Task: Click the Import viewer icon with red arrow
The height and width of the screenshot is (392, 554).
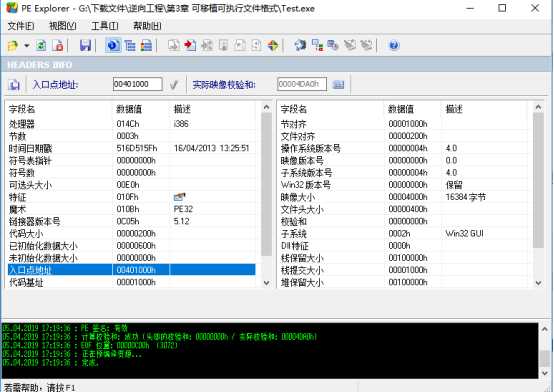Action: coord(190,46)
